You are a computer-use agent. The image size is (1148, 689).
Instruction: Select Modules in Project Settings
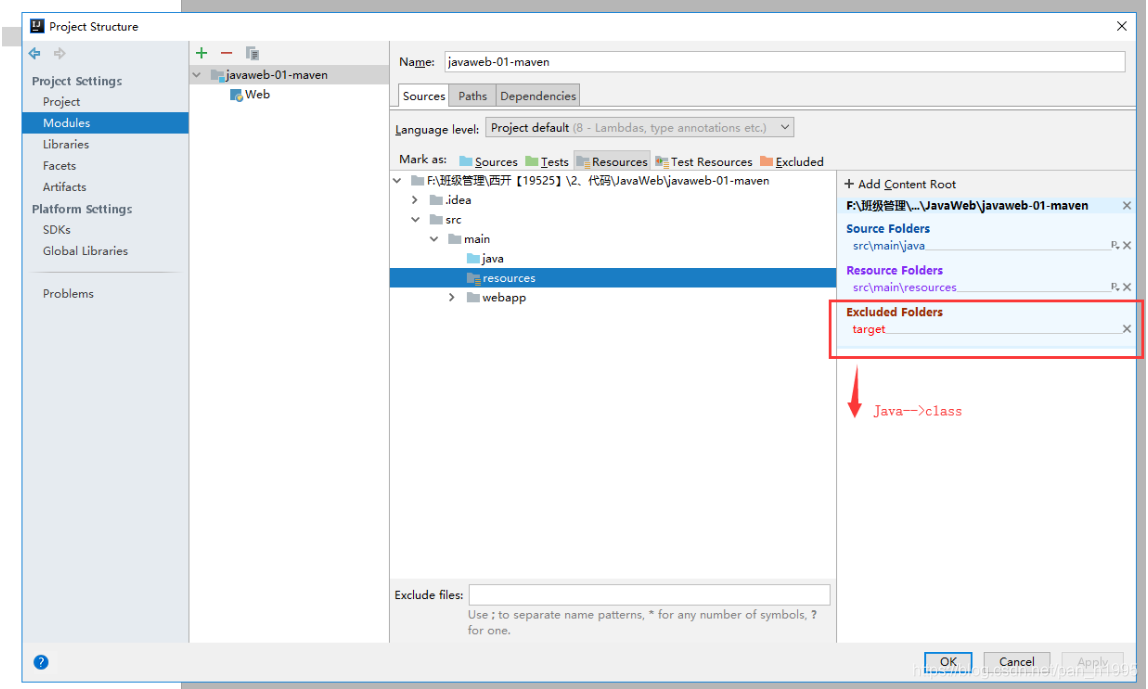coord(105,123)
